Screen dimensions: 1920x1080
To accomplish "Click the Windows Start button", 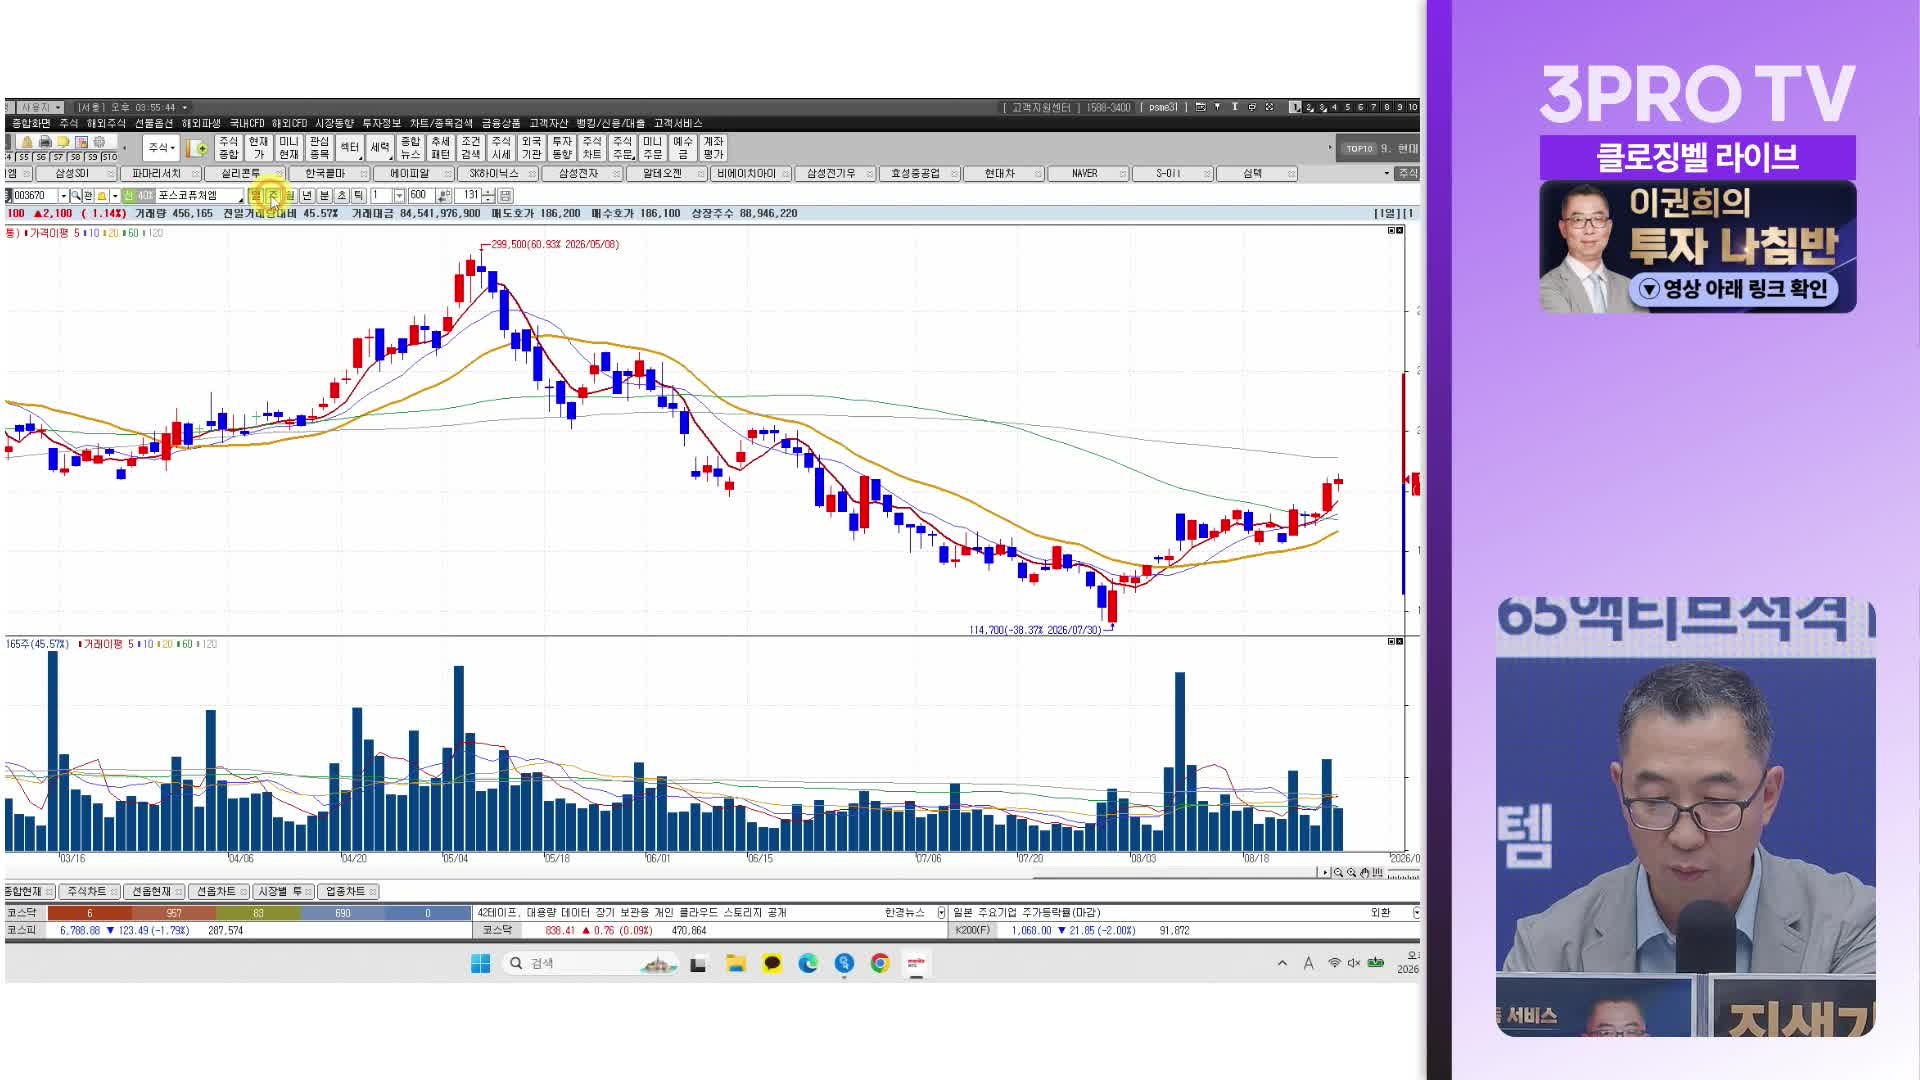I will pyautogui.click(x=480, y=963).
